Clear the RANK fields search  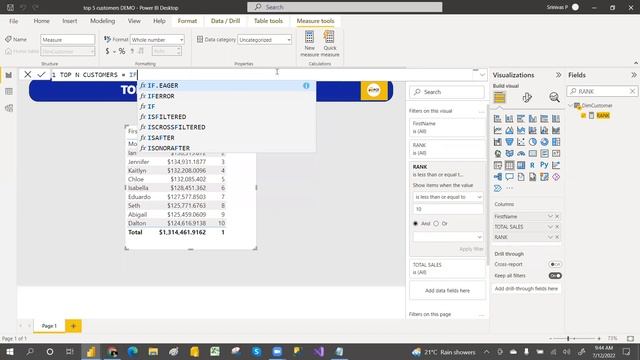coord(632,91)
